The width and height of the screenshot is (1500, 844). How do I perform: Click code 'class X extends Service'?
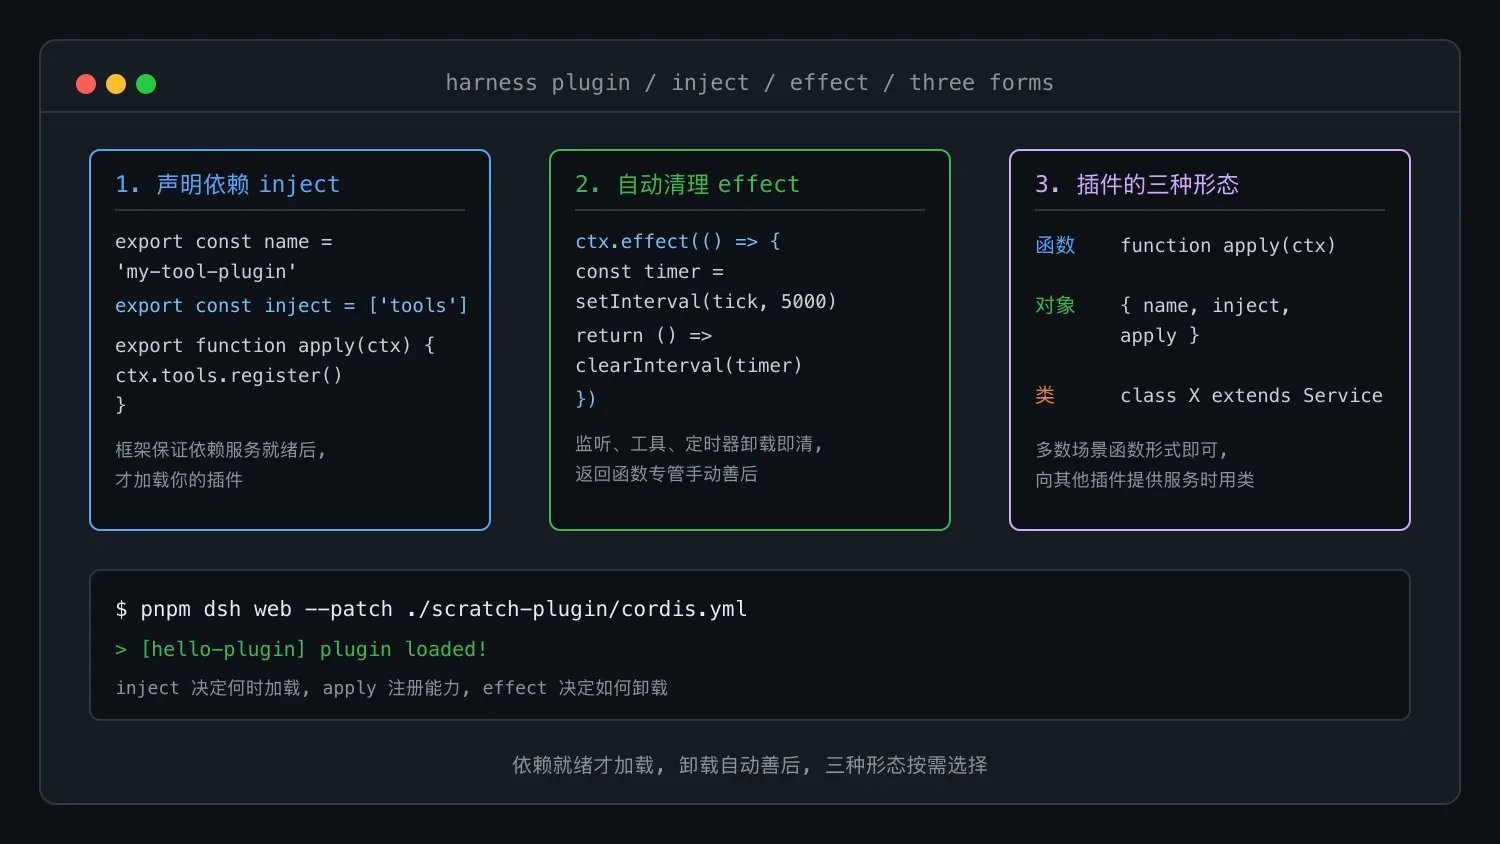[1251, 396]
